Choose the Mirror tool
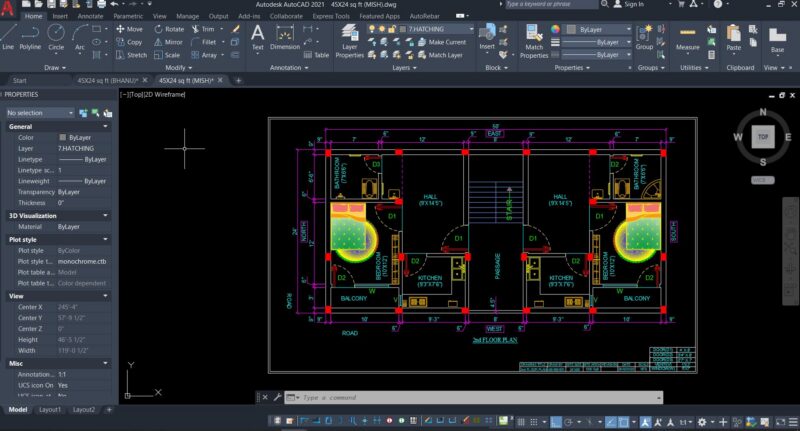The height and width of the screenshot is (431, 800). (x=168, y=42)
